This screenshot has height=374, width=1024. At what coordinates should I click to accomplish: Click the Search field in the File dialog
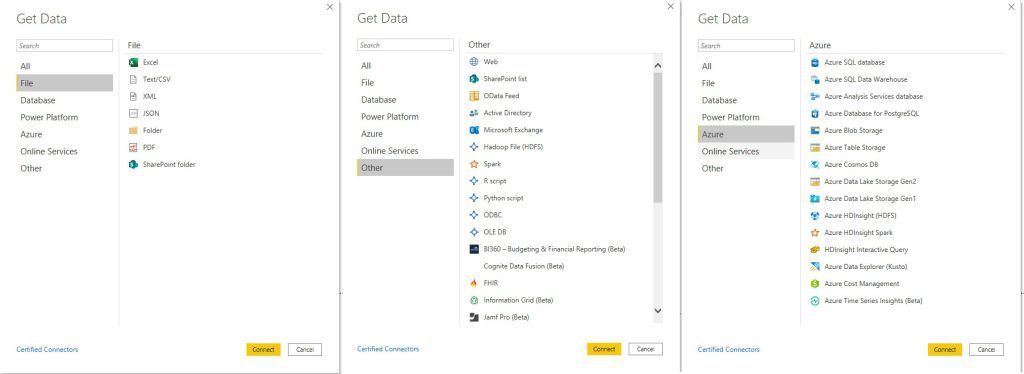click(x=65, y=46)
